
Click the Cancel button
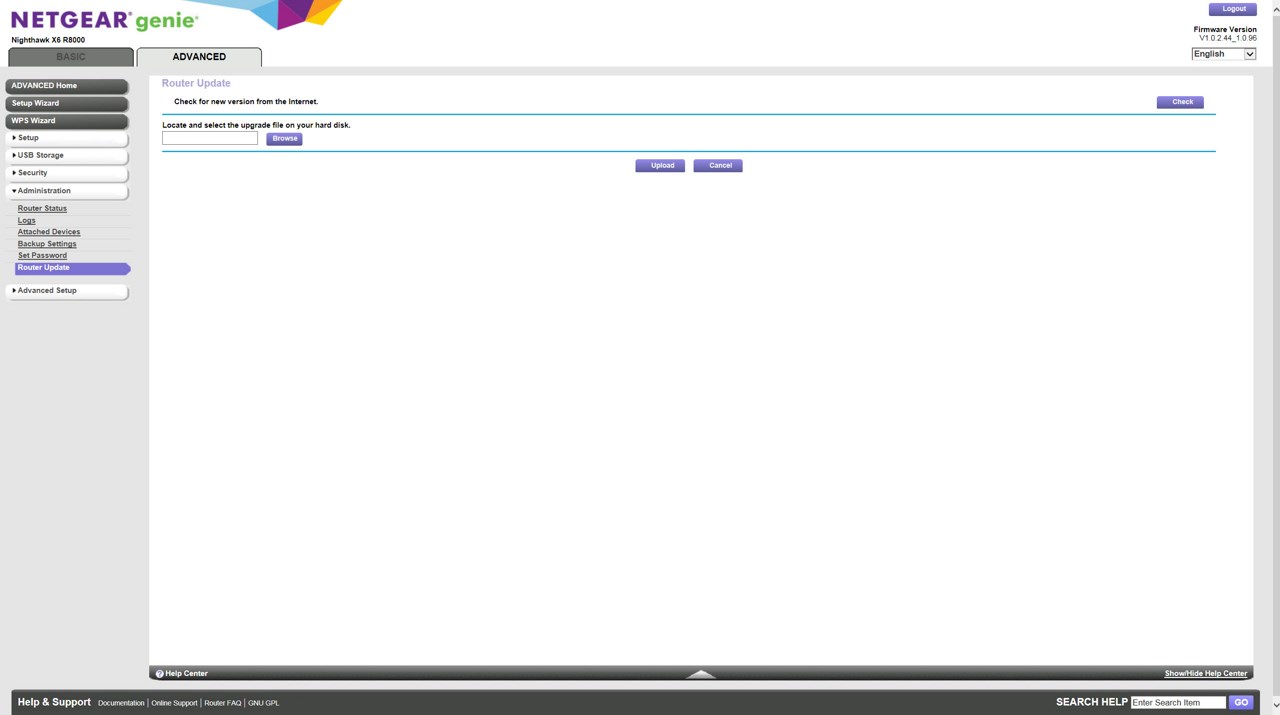point(718,166)
